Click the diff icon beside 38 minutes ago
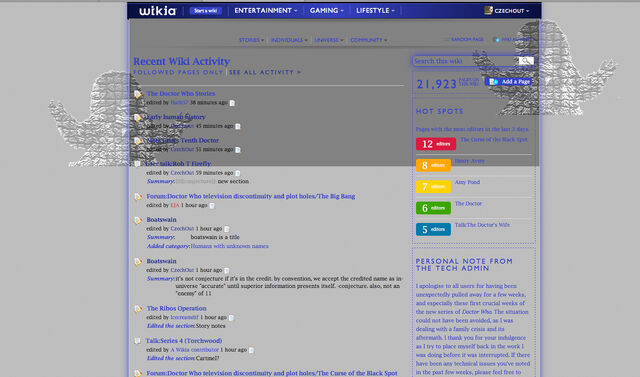640x377 pixels. click(232, 103)
